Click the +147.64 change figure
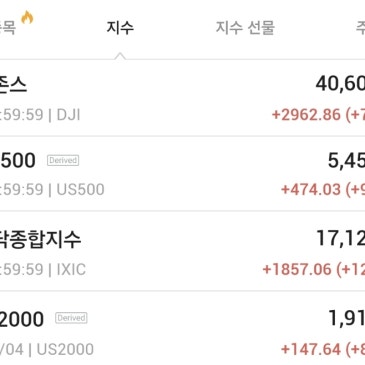This screenshot has height=365, width=365. (311, 349)
